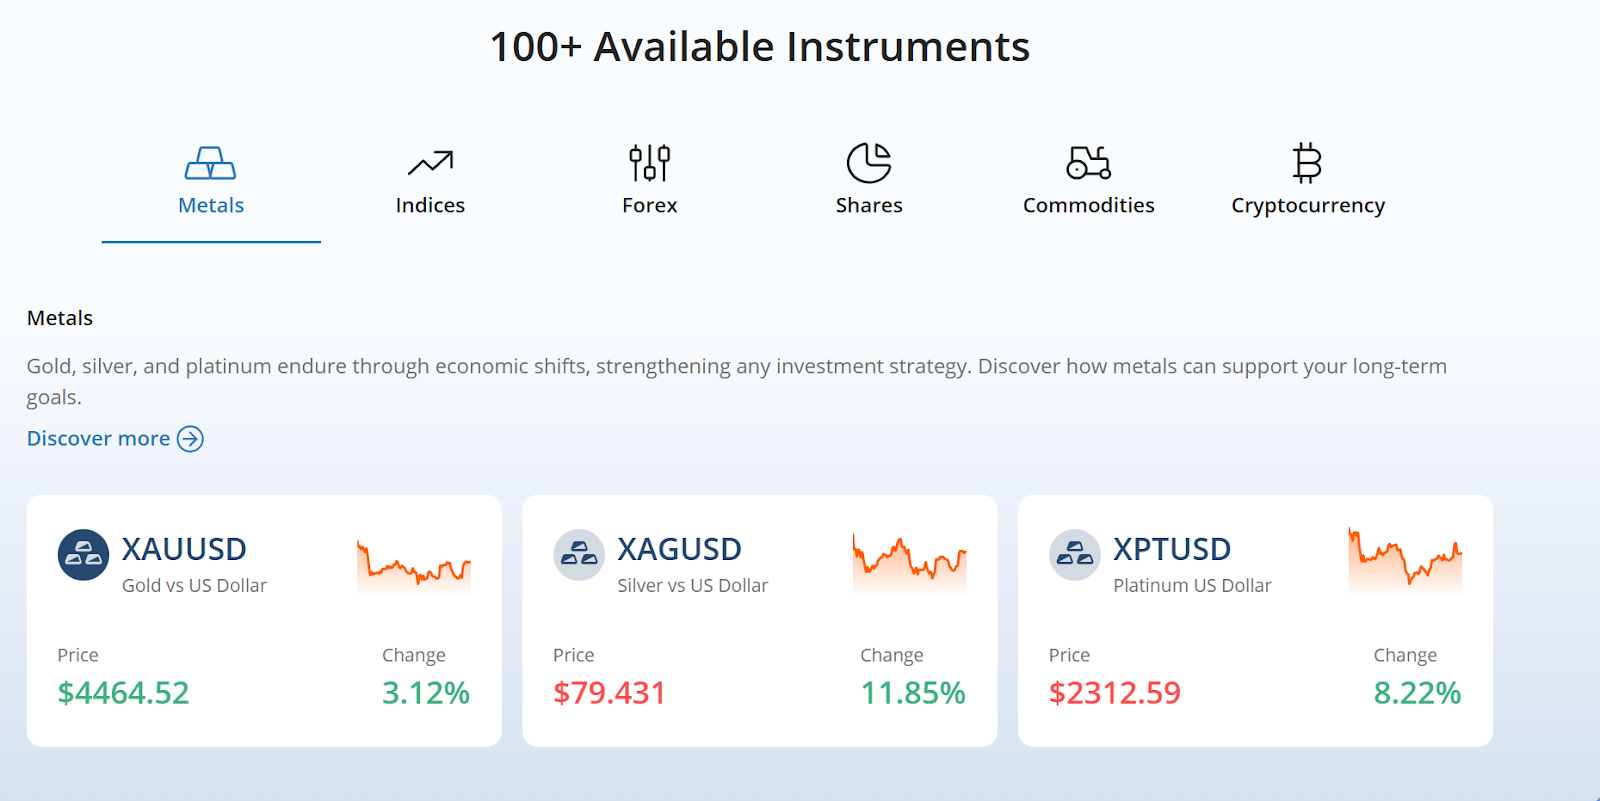Click the Shares pie chart icon
This screenshot has width=1600, height=801.
point(869,163)
